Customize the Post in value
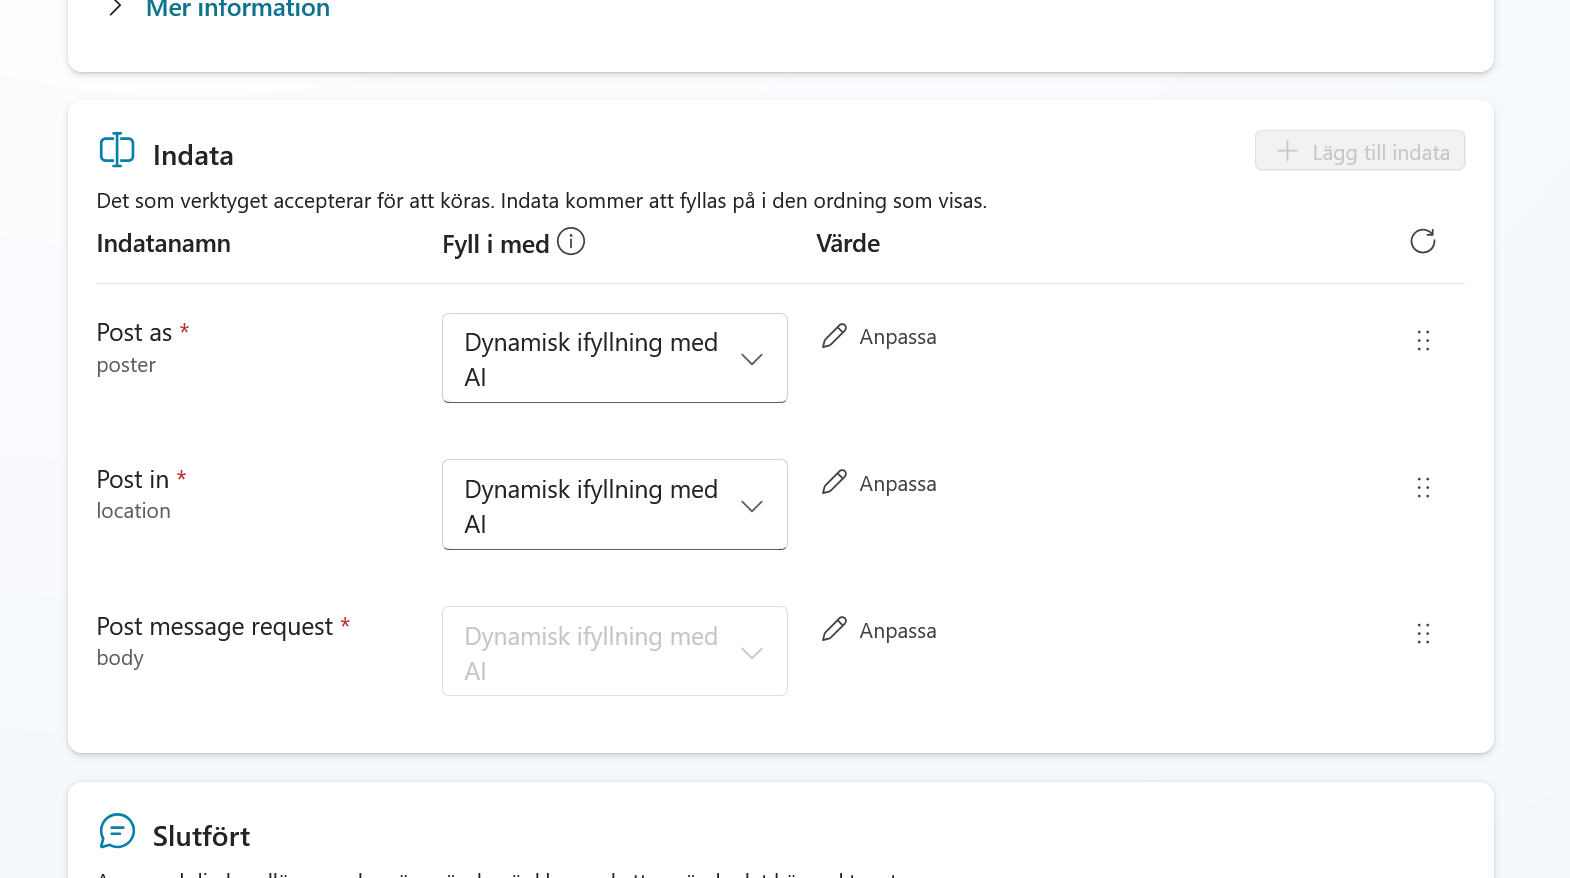 click(879, 483)
